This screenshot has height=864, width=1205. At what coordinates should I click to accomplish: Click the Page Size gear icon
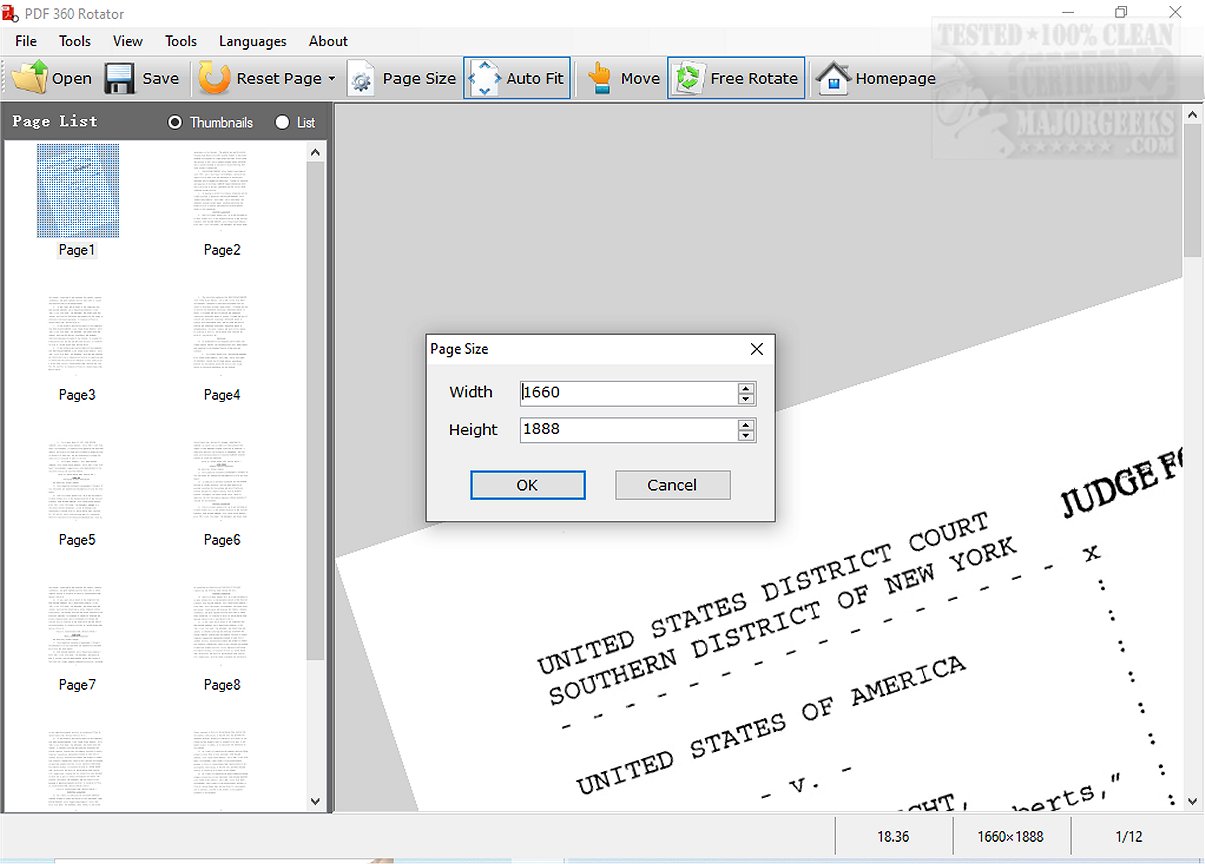point(362,79)
